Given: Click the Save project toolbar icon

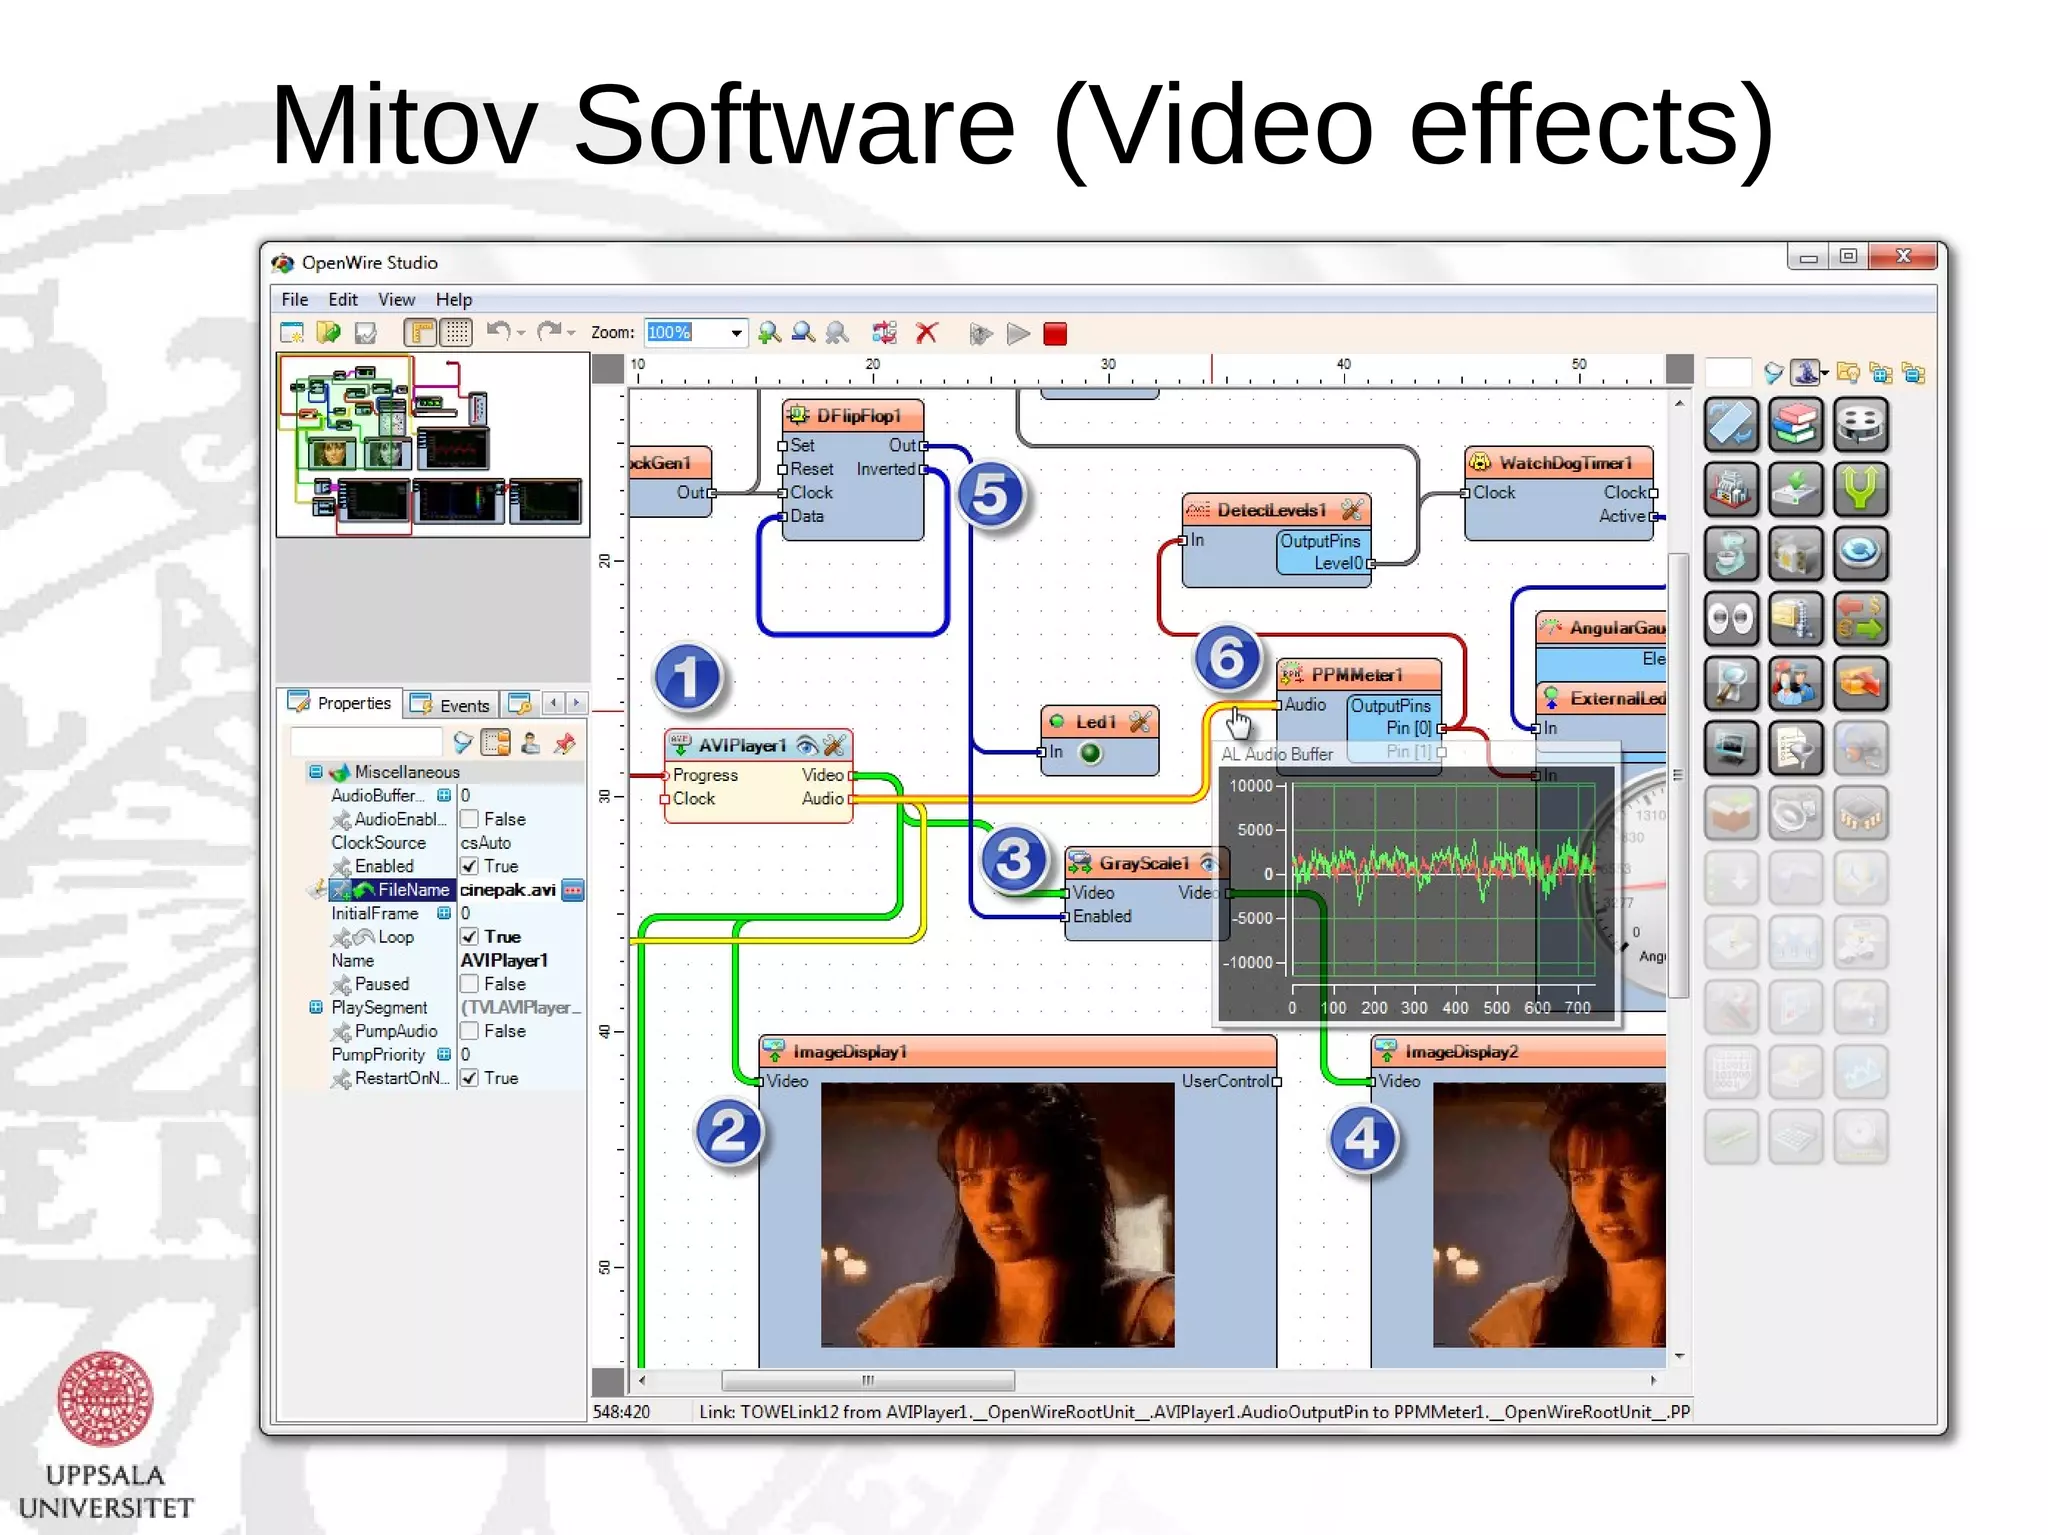Looking at the screenshot, I should [365, 333].
